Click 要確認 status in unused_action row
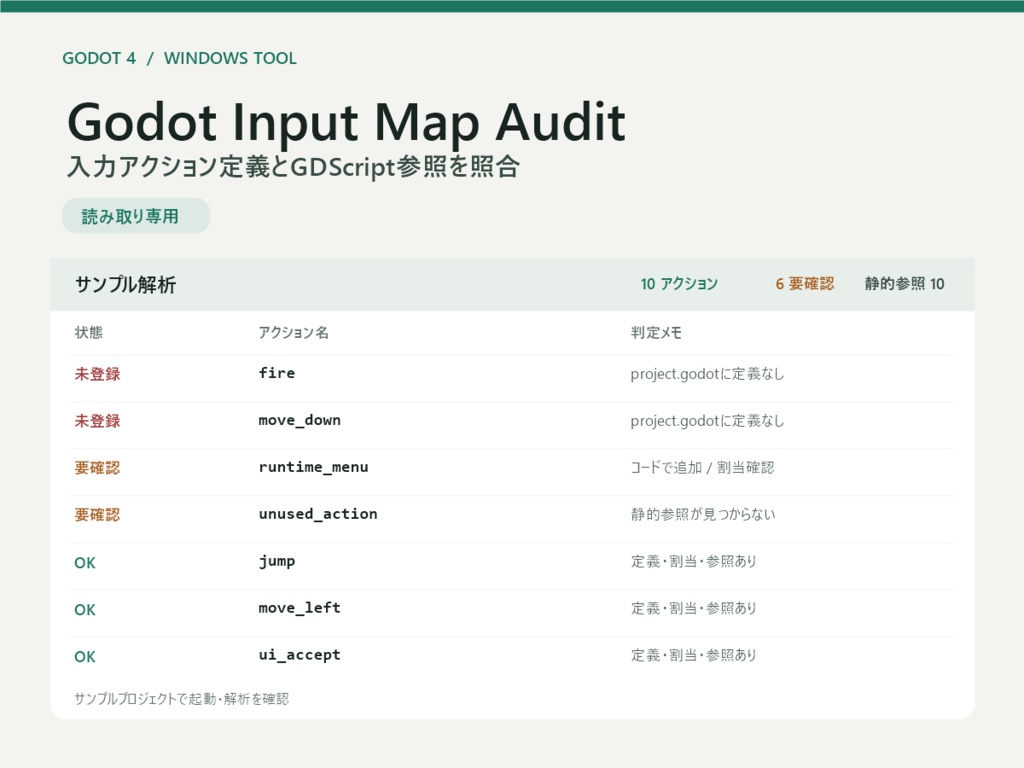The height and width of the screenshot is (768, 1024). (97, 515)
